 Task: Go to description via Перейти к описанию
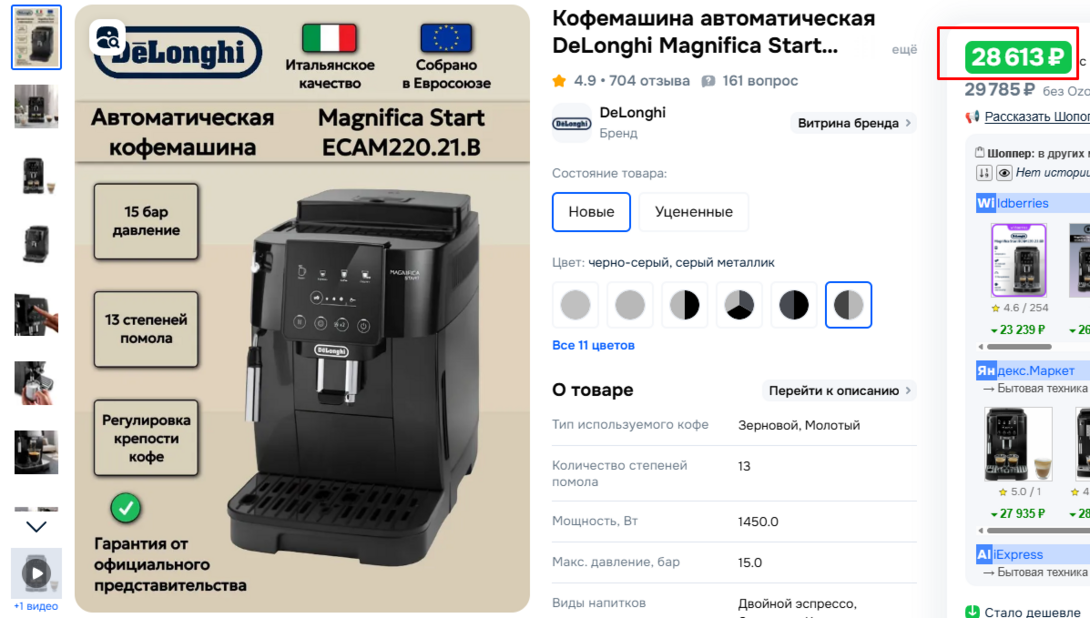(839, 391)
